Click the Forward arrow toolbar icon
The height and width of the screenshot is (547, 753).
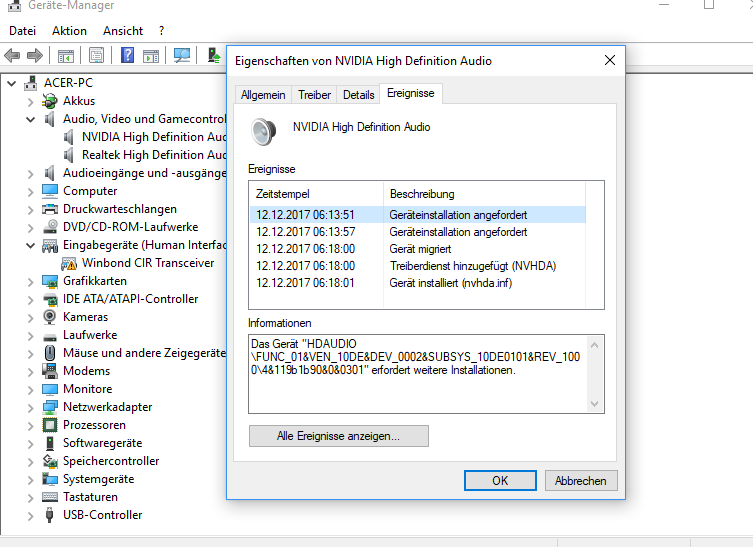(35, 56)
